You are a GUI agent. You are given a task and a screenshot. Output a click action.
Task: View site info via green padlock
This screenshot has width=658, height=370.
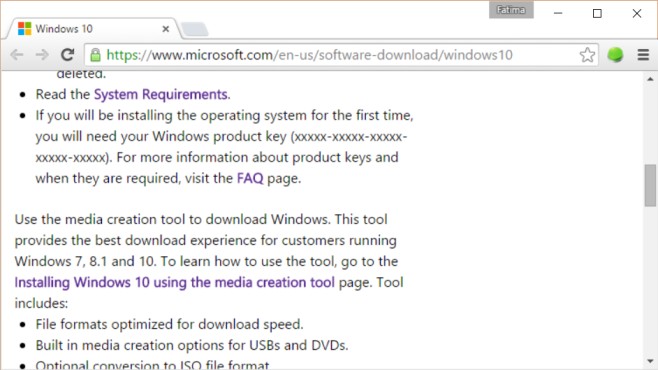[x=96, y=55]
